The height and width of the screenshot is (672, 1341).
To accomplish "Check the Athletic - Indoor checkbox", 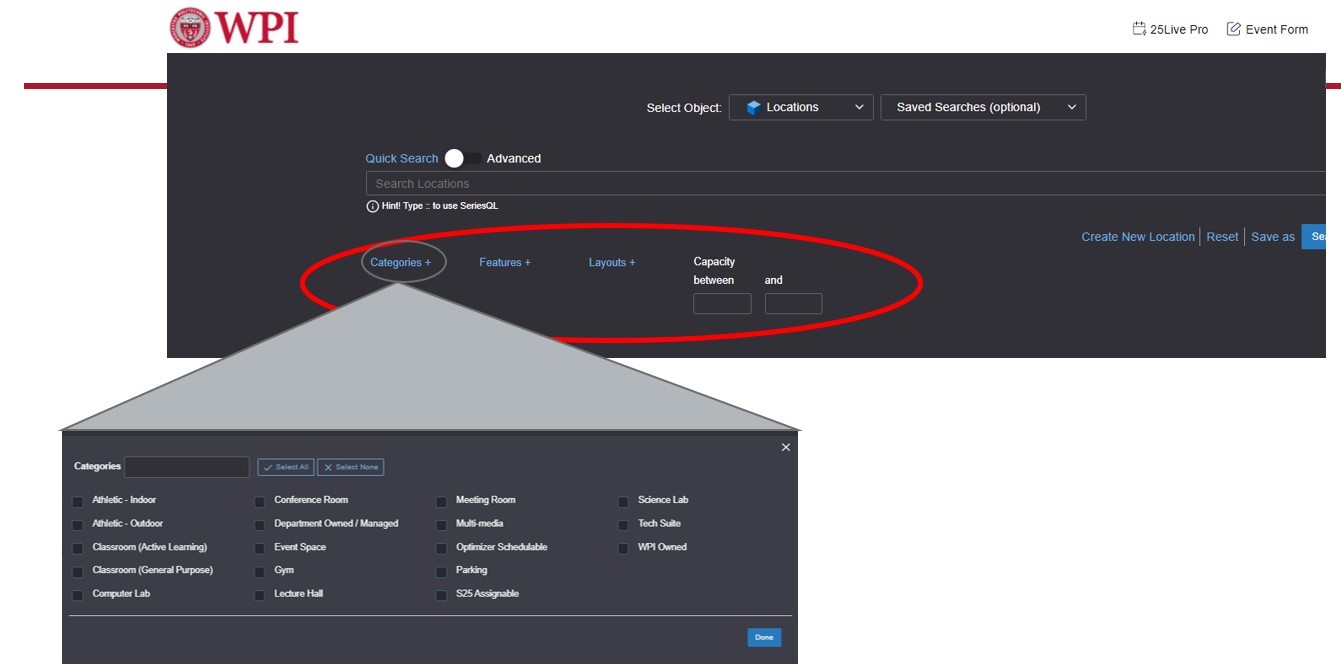I will coord(78,501).
